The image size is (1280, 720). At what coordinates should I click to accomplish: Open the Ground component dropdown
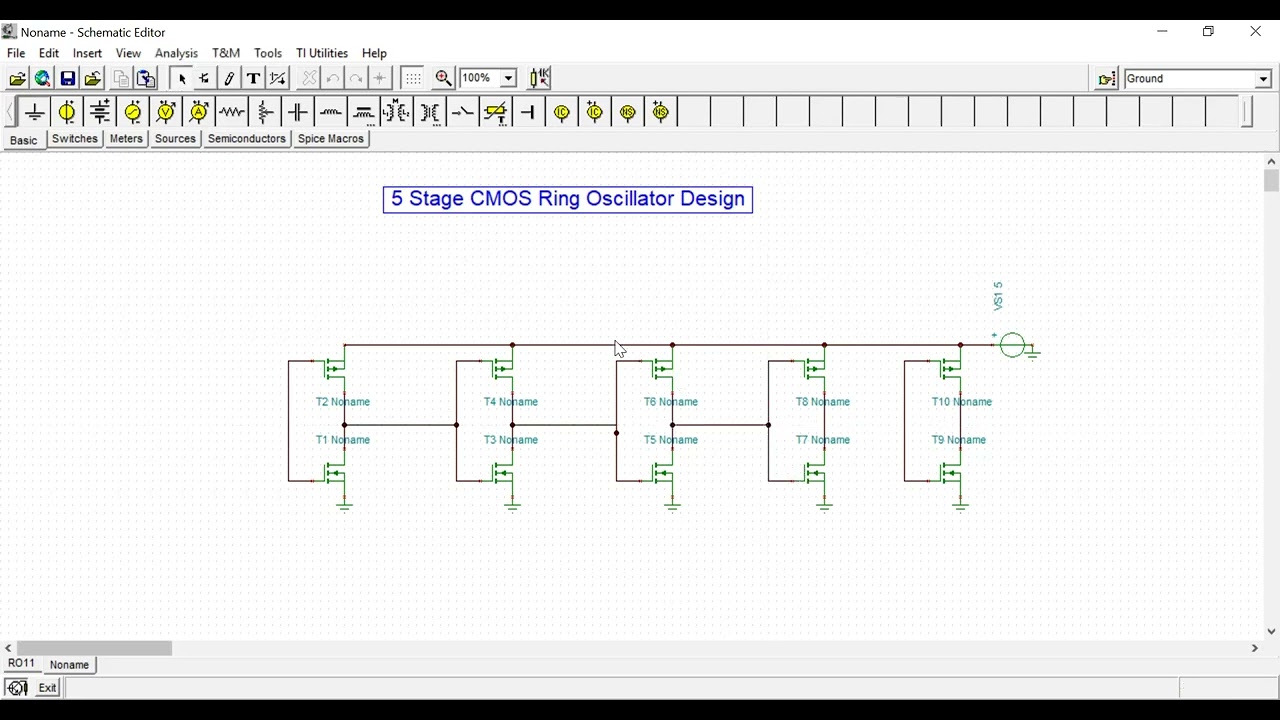[x=1263, y=80]
